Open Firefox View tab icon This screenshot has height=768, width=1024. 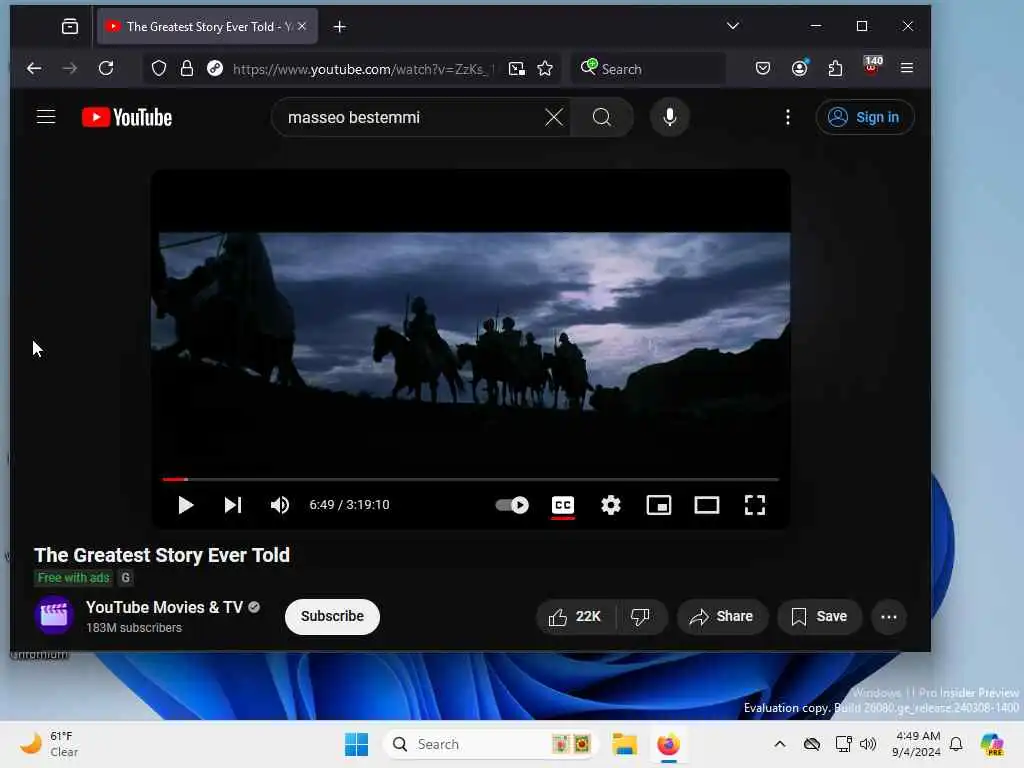pos(69,26)
